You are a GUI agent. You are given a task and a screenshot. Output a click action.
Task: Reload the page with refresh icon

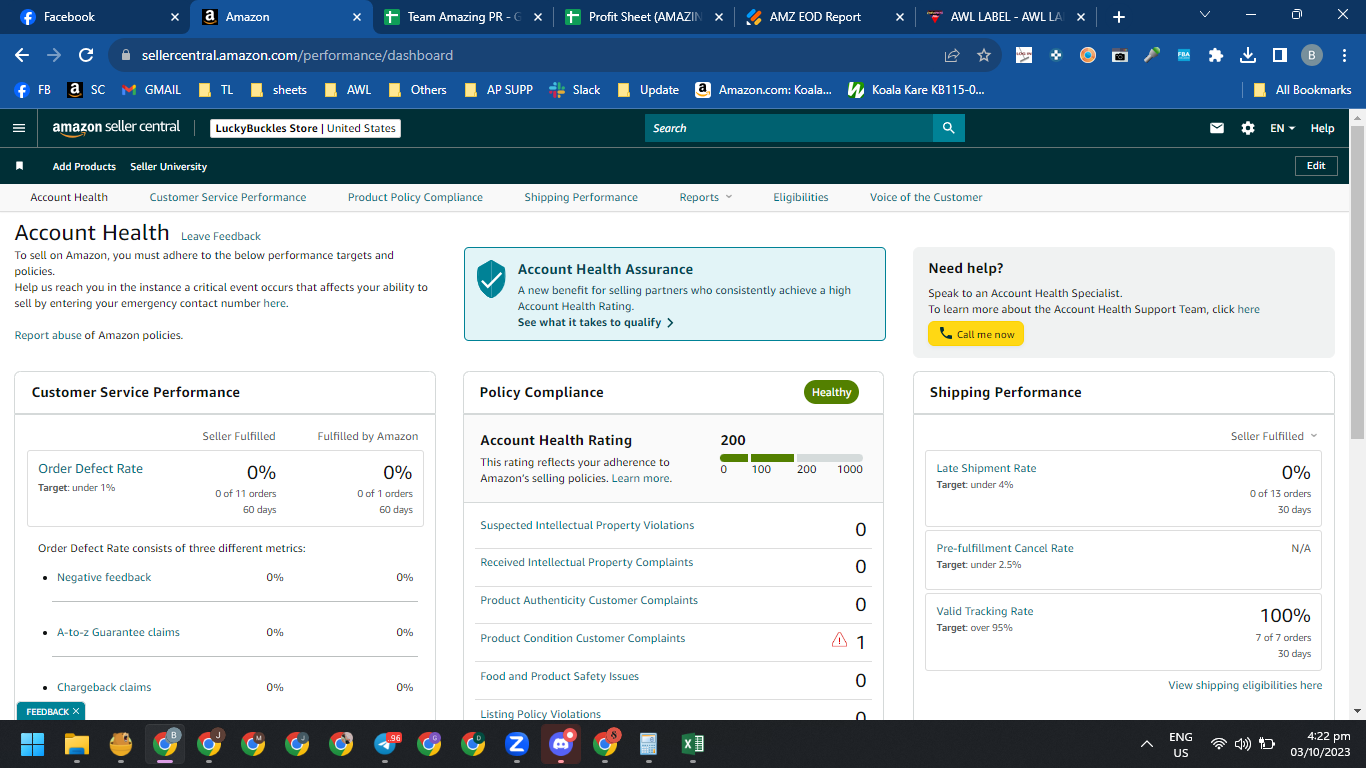coord(86,56)
